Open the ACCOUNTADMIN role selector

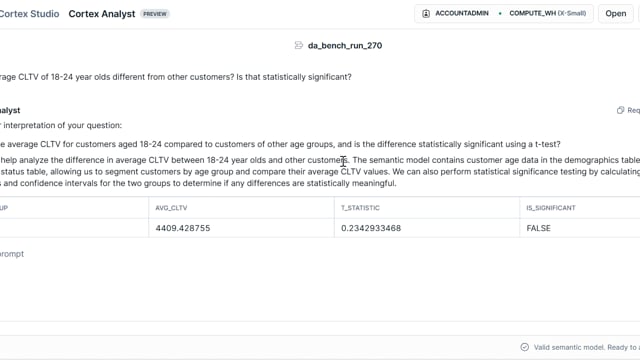(456, 13)
